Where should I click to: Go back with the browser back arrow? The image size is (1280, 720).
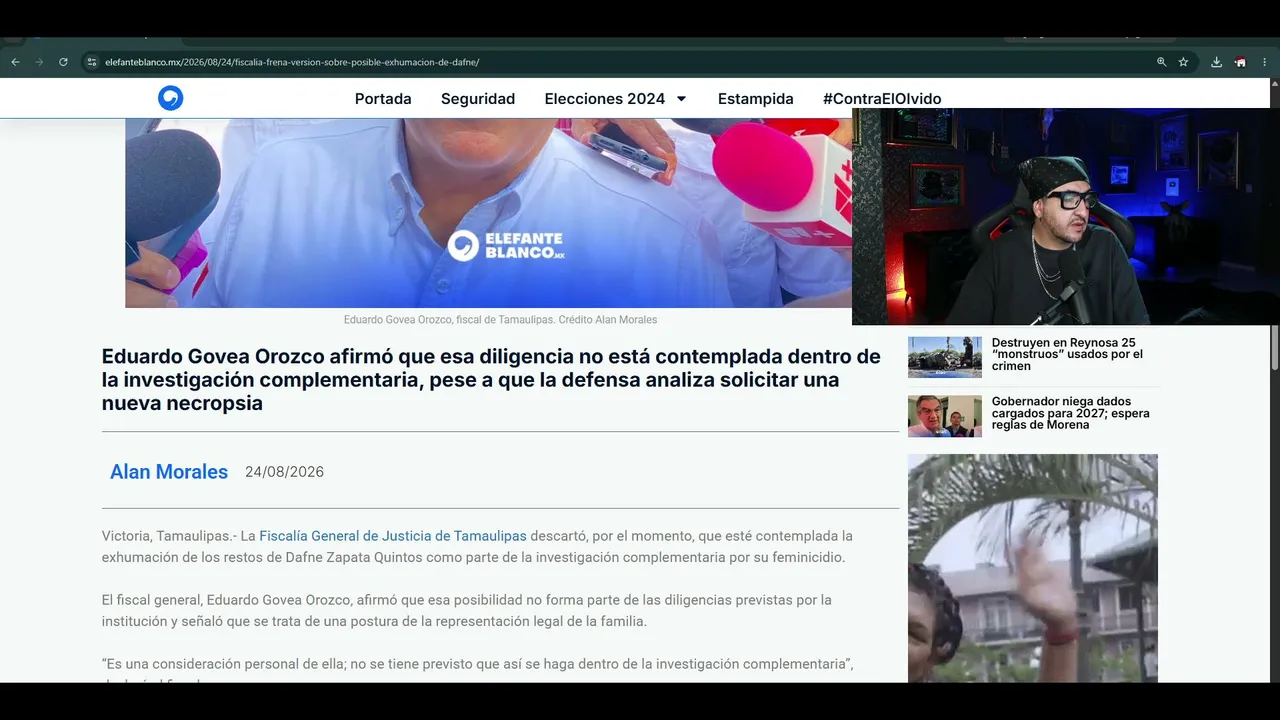15,62
